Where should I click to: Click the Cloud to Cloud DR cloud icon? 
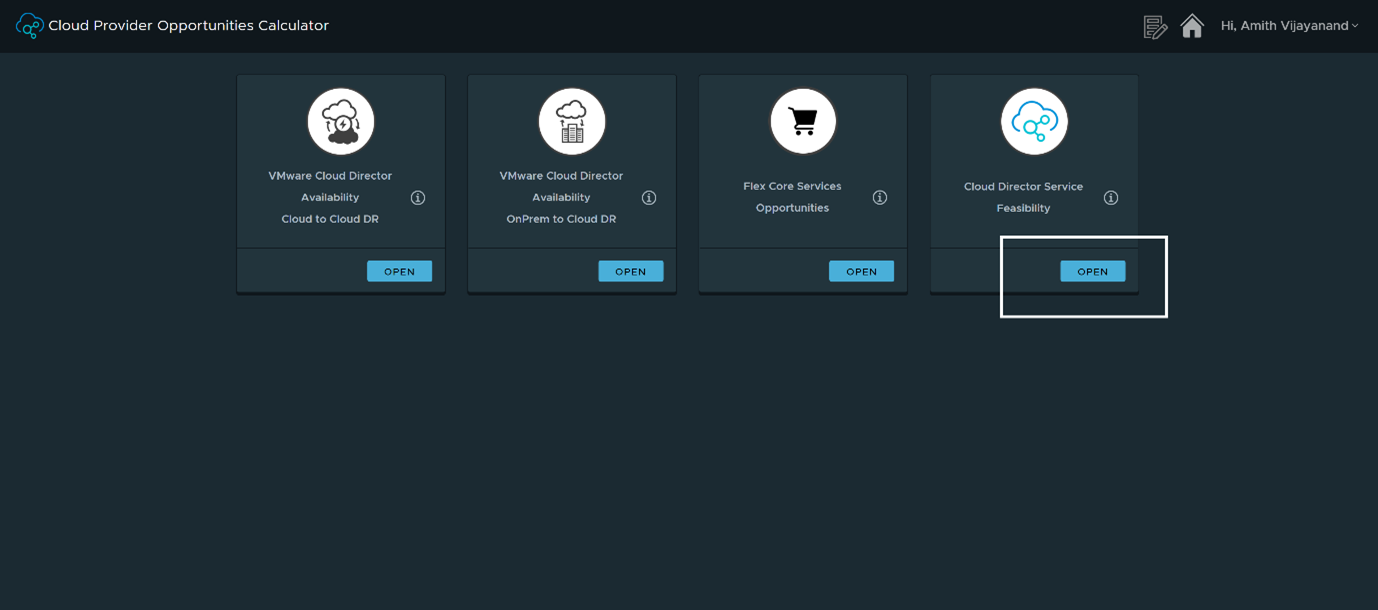[x=341, y=122]
